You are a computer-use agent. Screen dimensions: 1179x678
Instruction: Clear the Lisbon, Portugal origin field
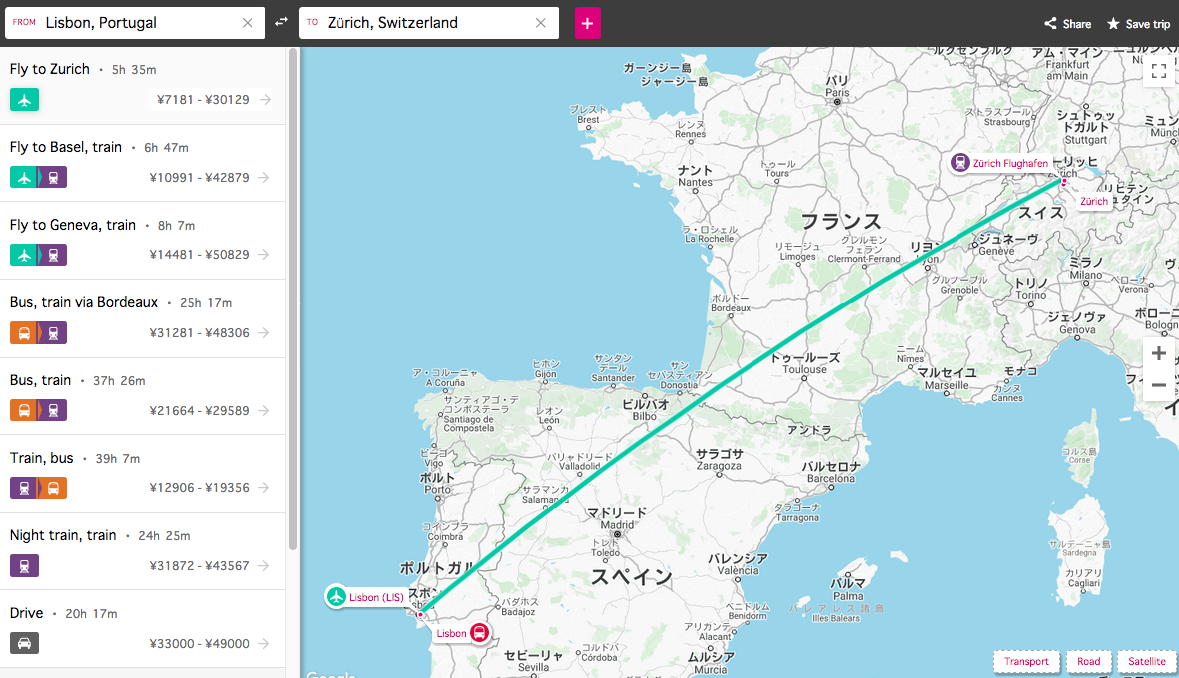pos(248,23)
